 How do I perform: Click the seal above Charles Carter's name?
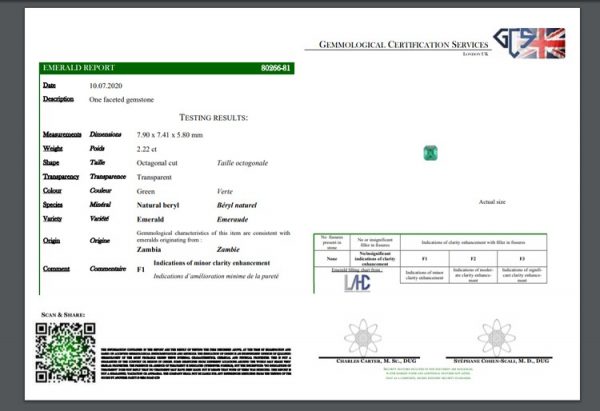362,335
